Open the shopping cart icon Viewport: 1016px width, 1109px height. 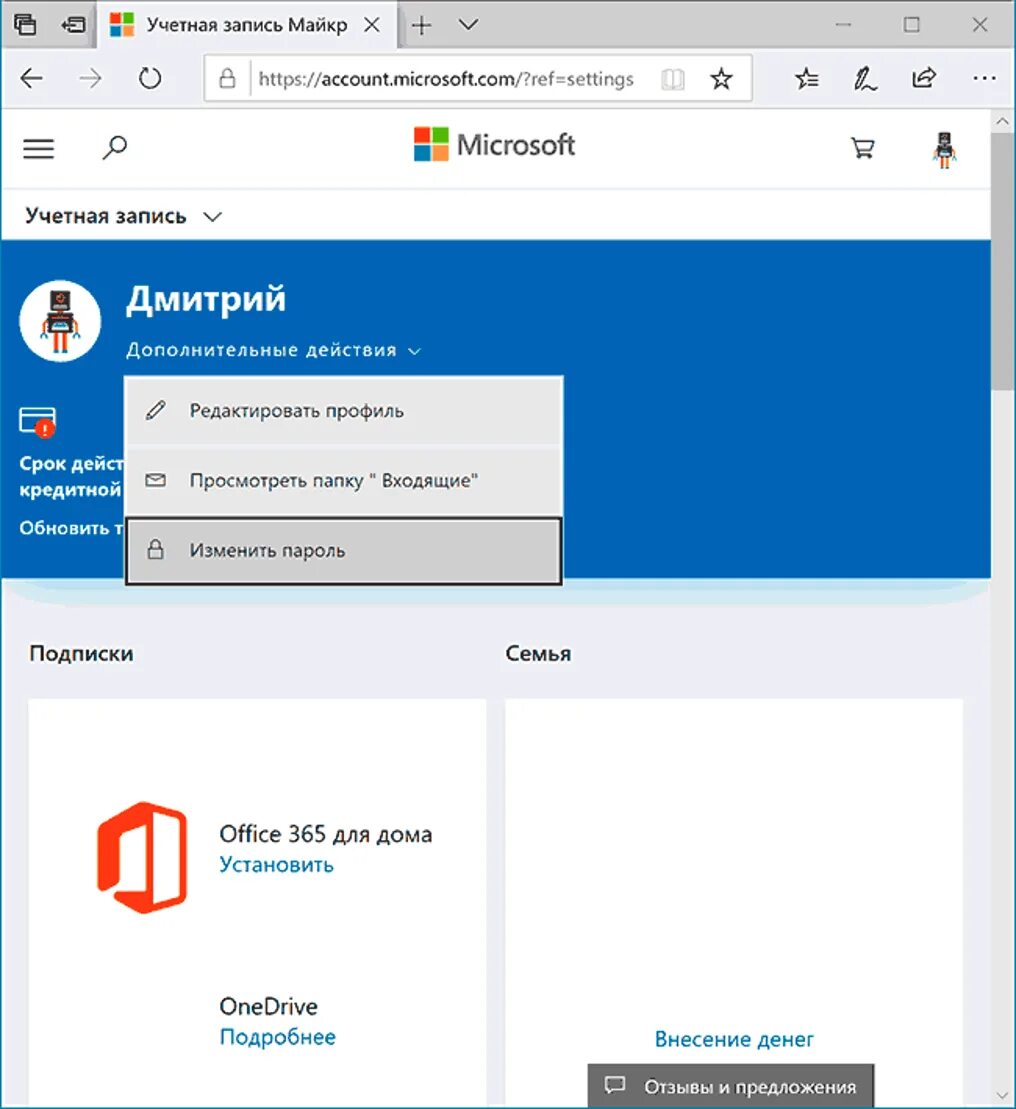click(863, 147)
